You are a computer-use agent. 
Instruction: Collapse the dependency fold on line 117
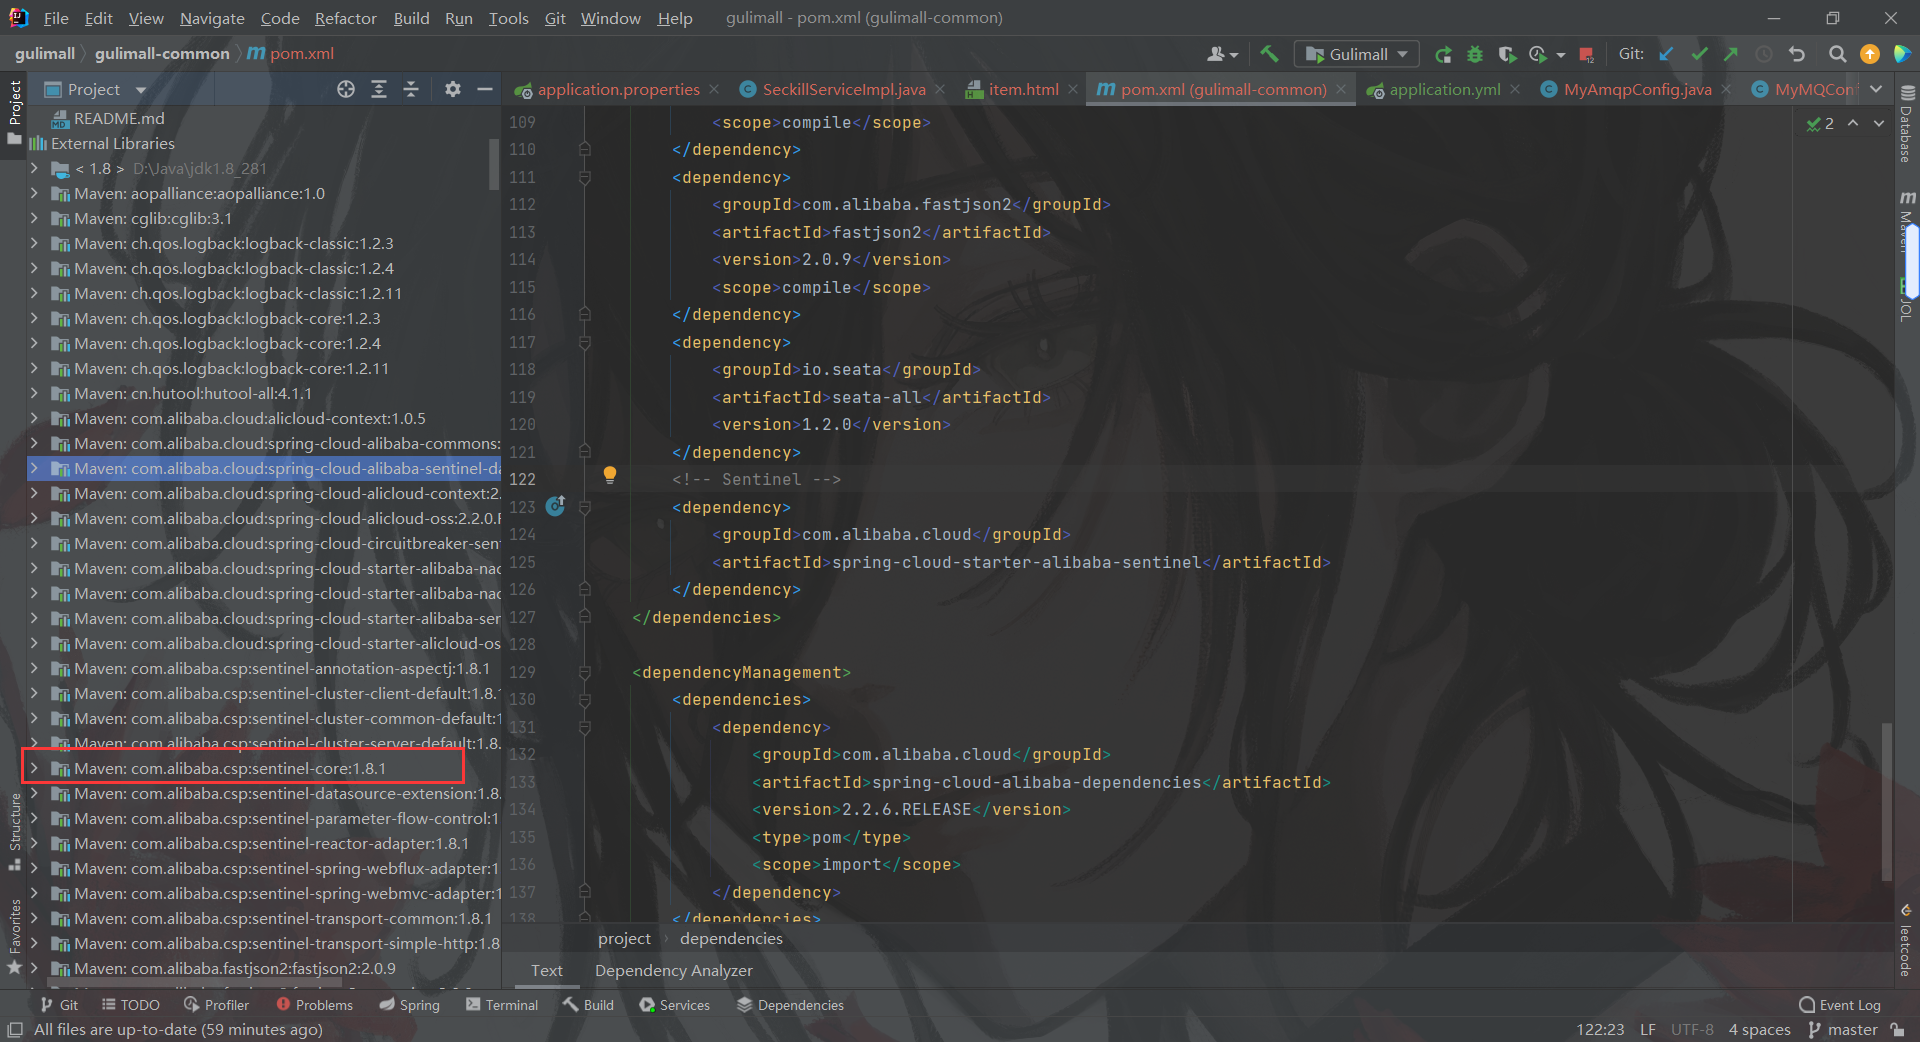[585, 342]
